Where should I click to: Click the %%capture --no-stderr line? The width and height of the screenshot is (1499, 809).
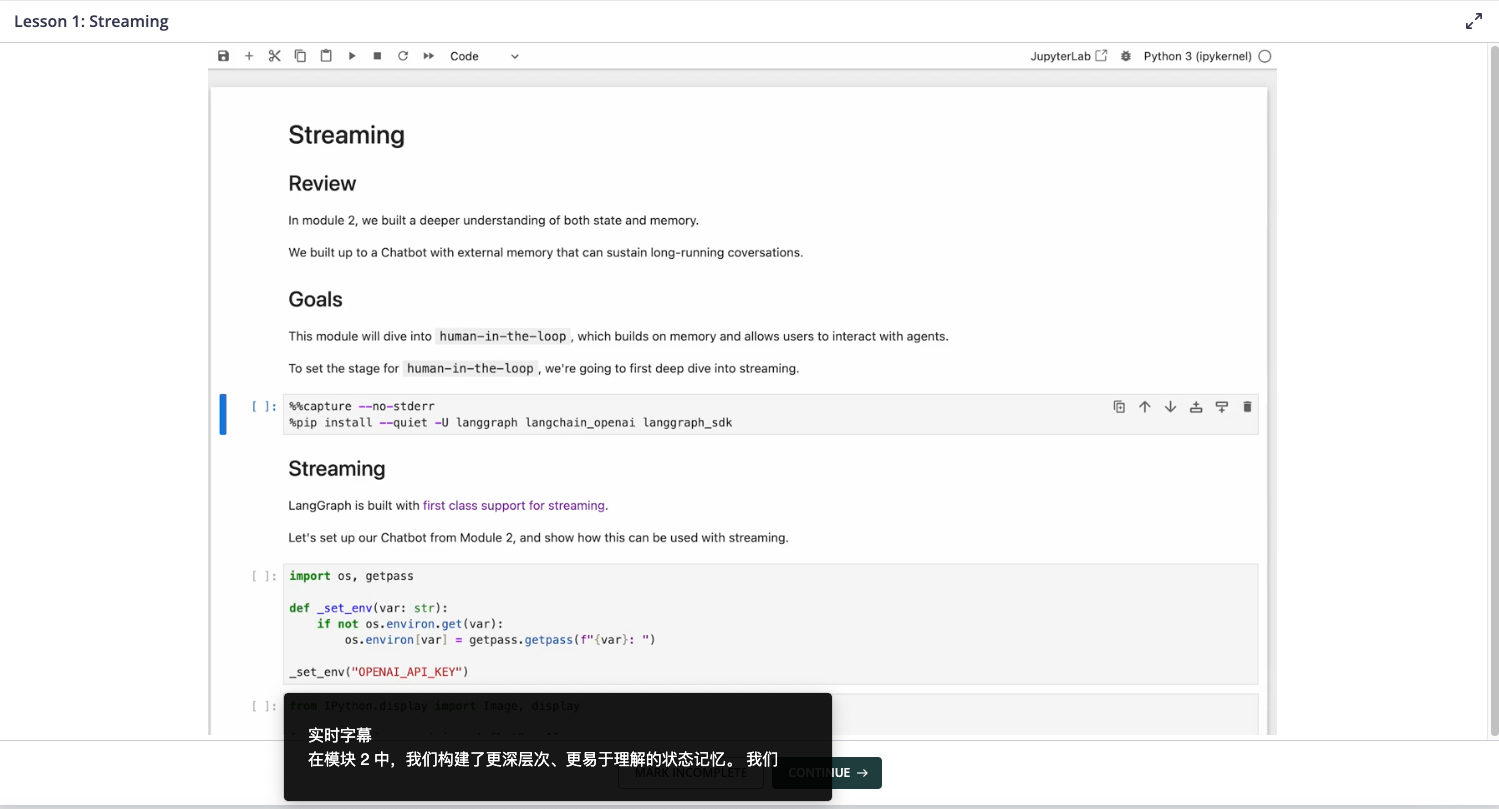(362, 406)
